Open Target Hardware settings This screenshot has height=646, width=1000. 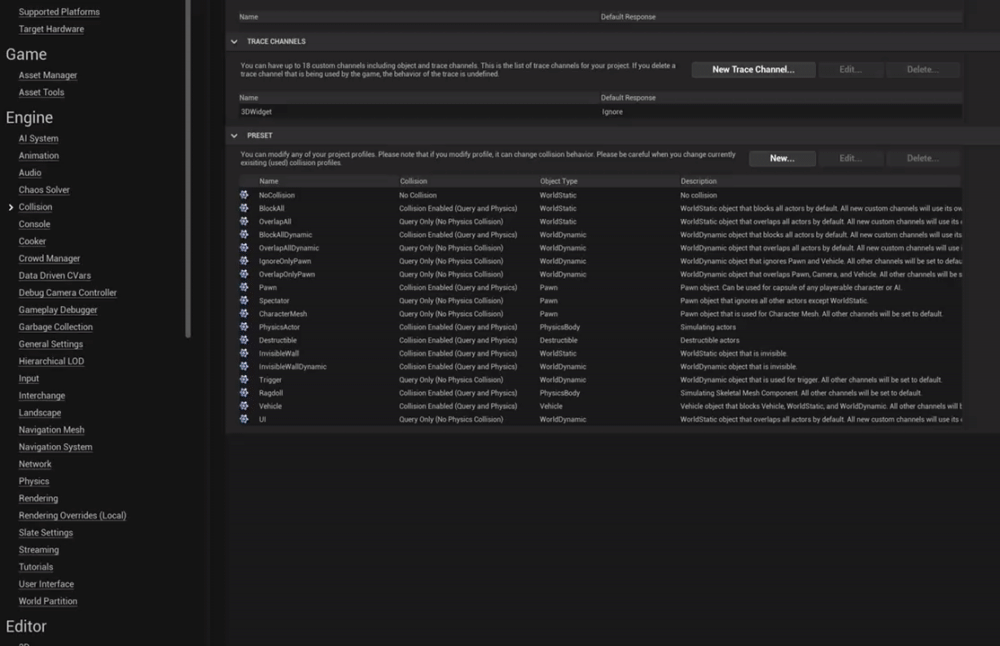pyautogui.click(x=51, y=29)
